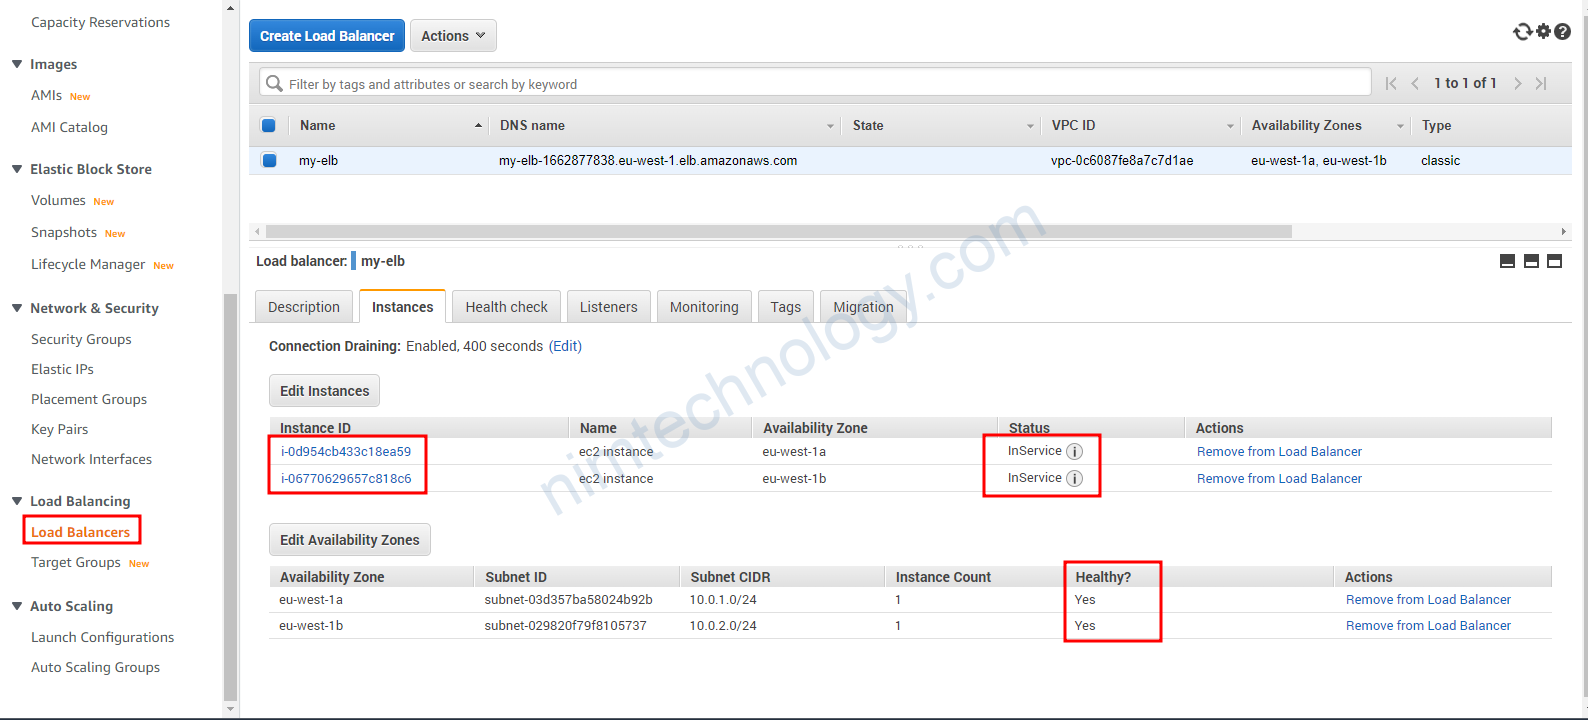The image size is (1588, 720).
Task: Set the split details pane layout icon
Action: click(x=1531, y=261)
